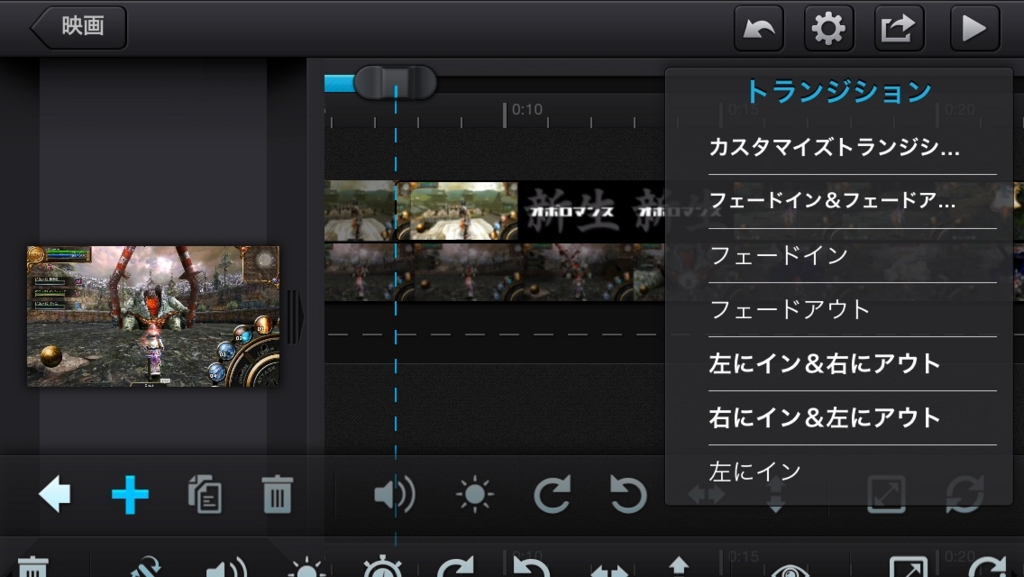Undo the last edit in top bar
Viewport: 1024px width, 577px height.
coord(758,28)
